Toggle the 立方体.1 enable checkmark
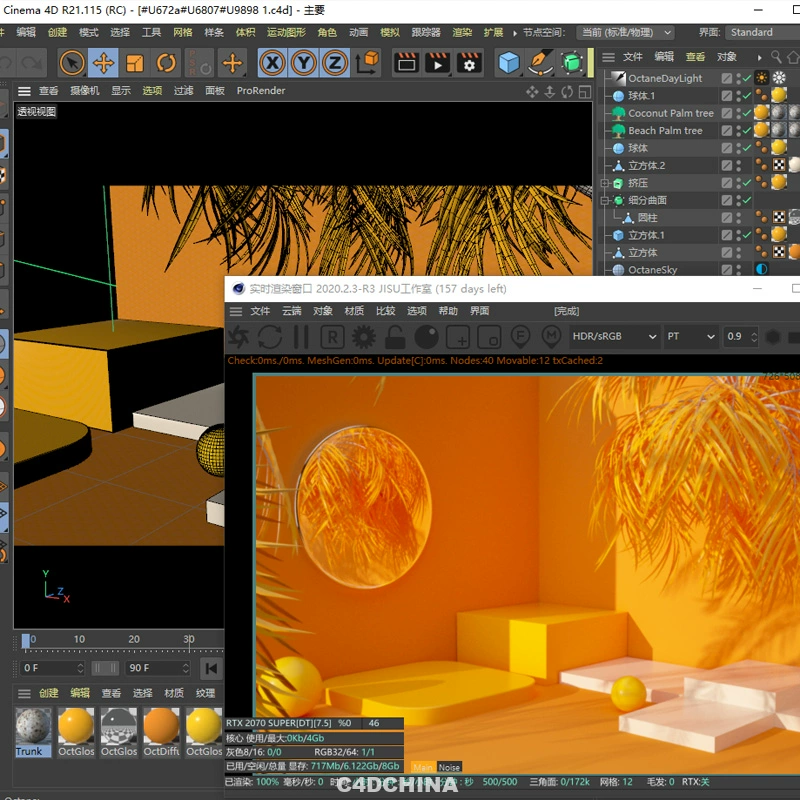The image size is (800, 800). pos(747,235)
